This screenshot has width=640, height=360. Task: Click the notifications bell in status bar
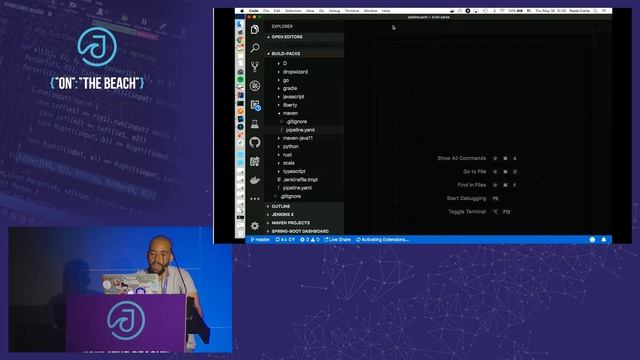click(x=604, y=240)
